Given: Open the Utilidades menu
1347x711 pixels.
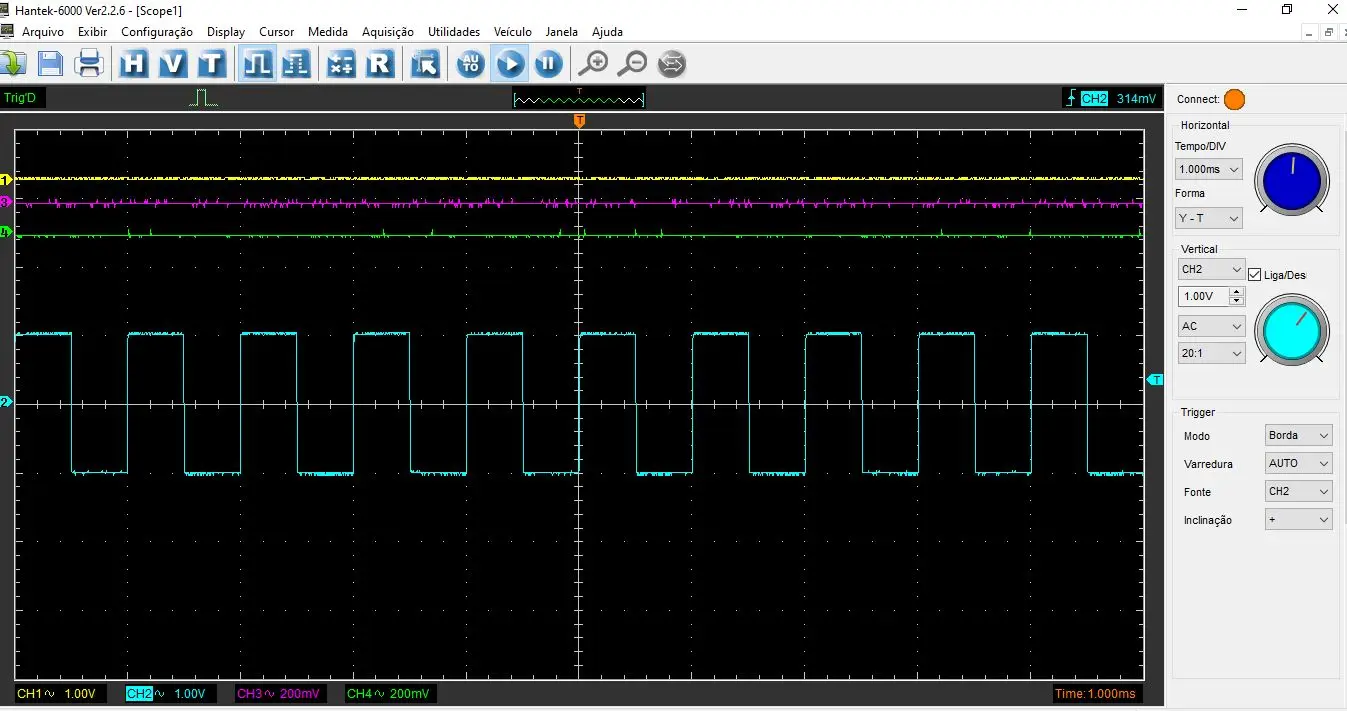Looking at the screenshot, I should [x=453, y=32].
